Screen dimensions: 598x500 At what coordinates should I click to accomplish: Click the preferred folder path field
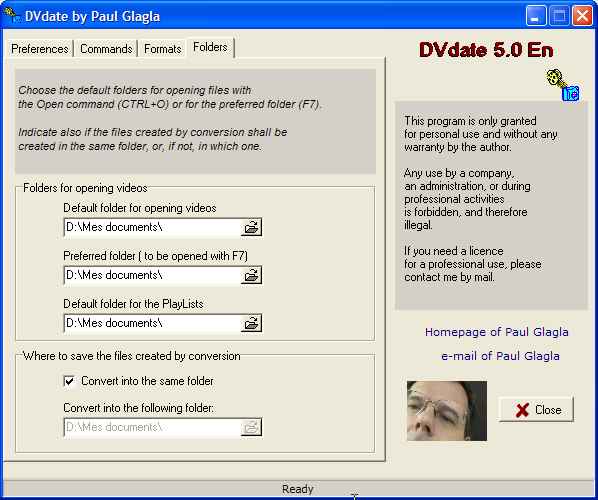pyautogui.click(x=153, y=275)
